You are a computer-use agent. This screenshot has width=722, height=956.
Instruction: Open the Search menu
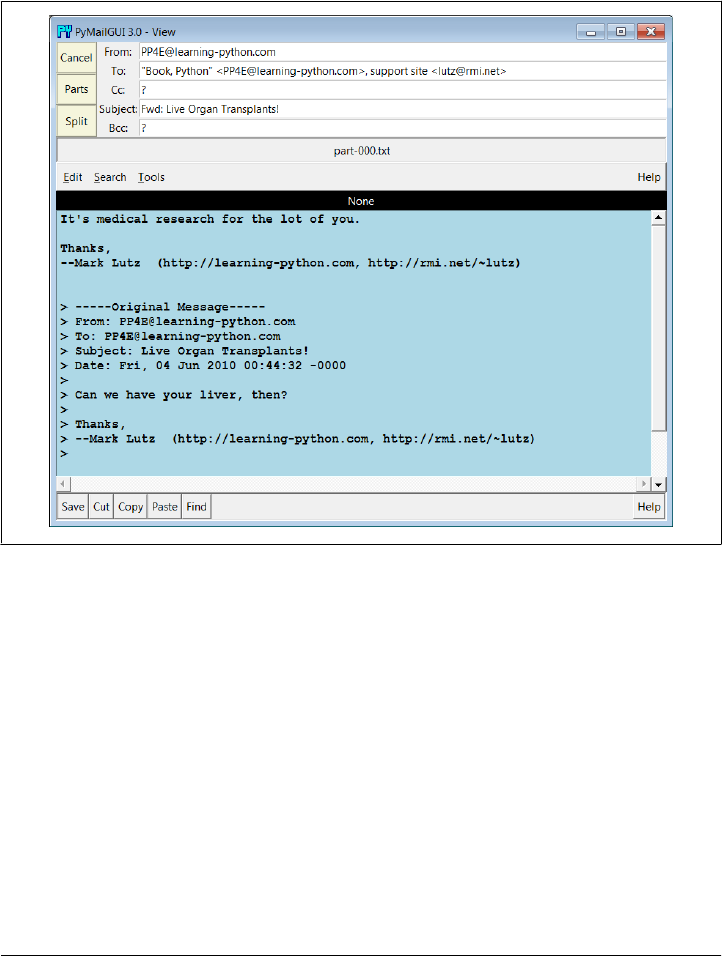[110, 177]
